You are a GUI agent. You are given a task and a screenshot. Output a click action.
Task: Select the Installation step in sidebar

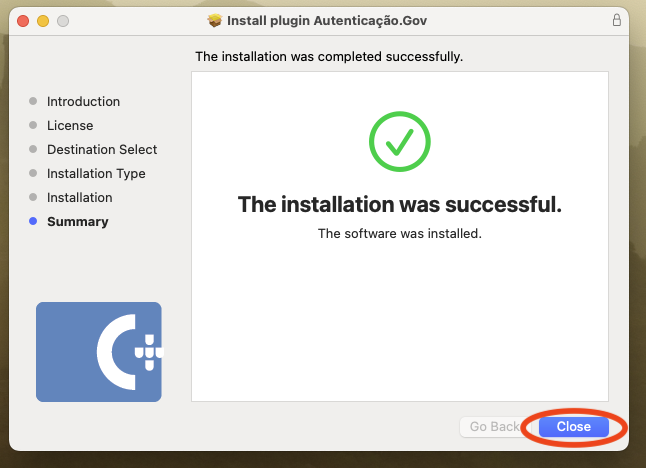coord(80,197)
